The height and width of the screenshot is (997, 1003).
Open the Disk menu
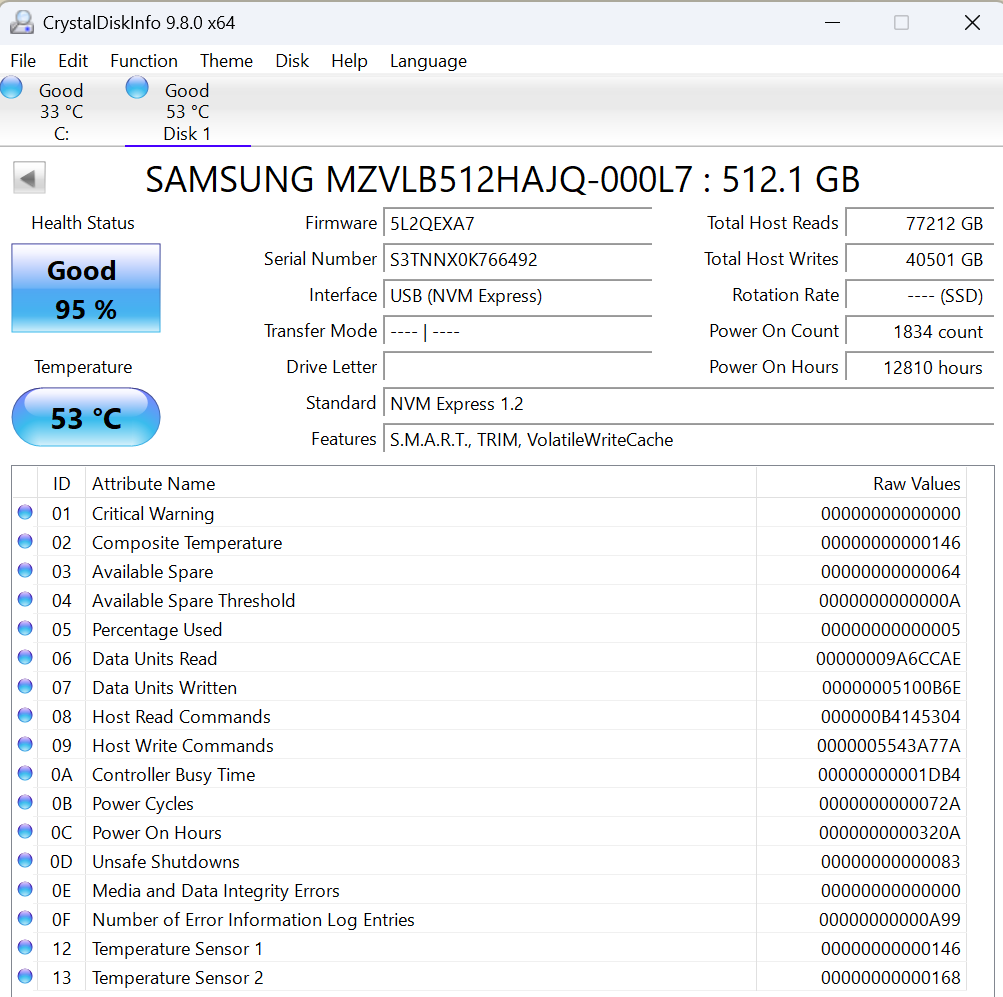tap(292, 61)
